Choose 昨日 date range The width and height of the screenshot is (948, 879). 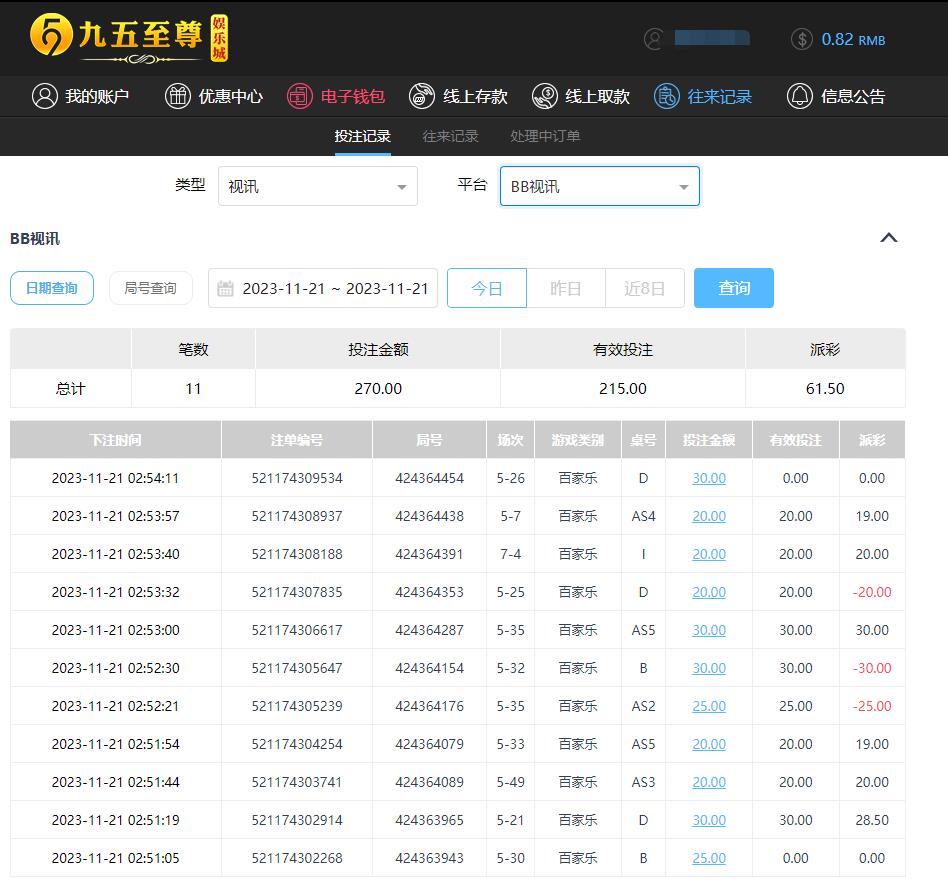[x=566, y=288]
